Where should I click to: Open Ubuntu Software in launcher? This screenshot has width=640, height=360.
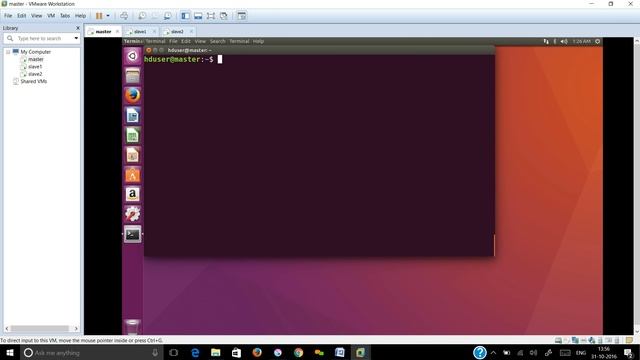coord(132,175)
